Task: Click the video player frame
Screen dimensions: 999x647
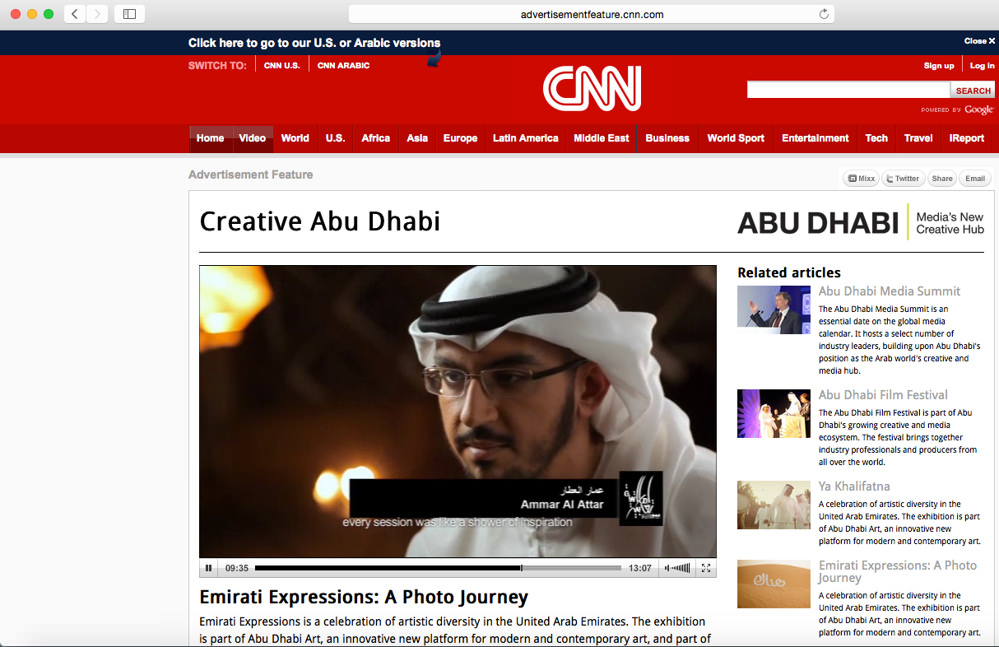Action: (457, 411)
